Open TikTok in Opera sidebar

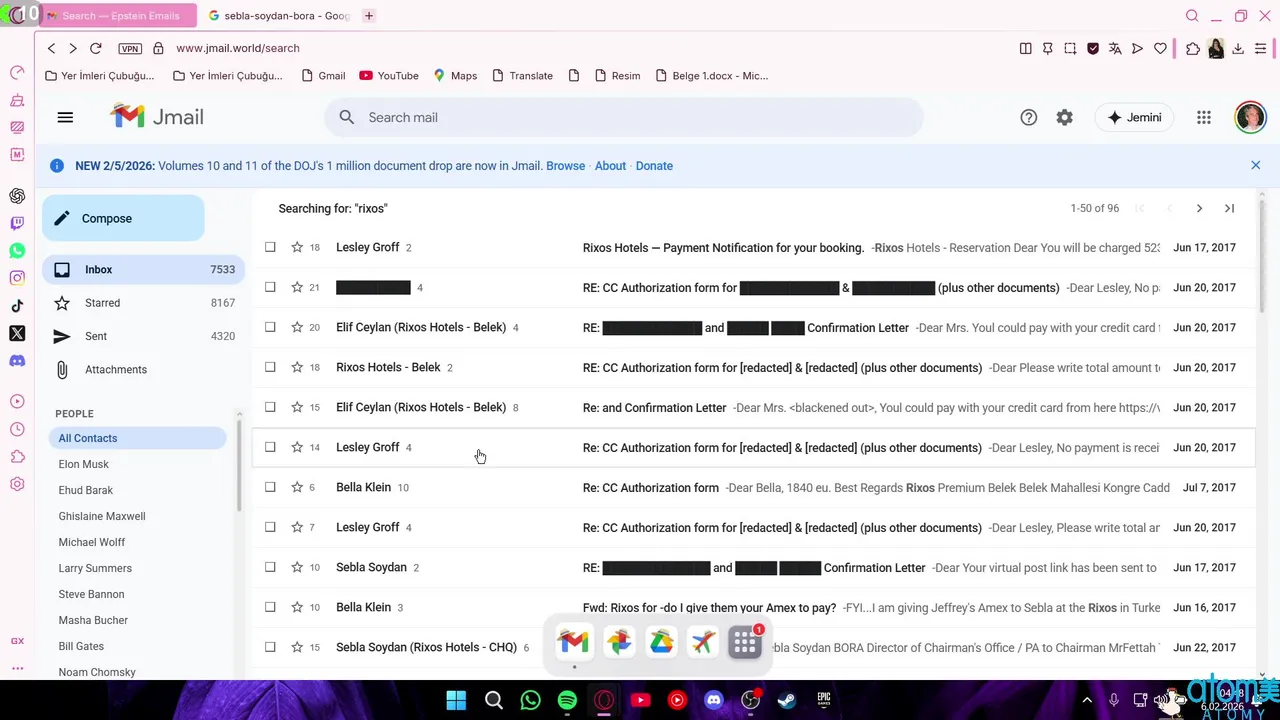(17, 306)
